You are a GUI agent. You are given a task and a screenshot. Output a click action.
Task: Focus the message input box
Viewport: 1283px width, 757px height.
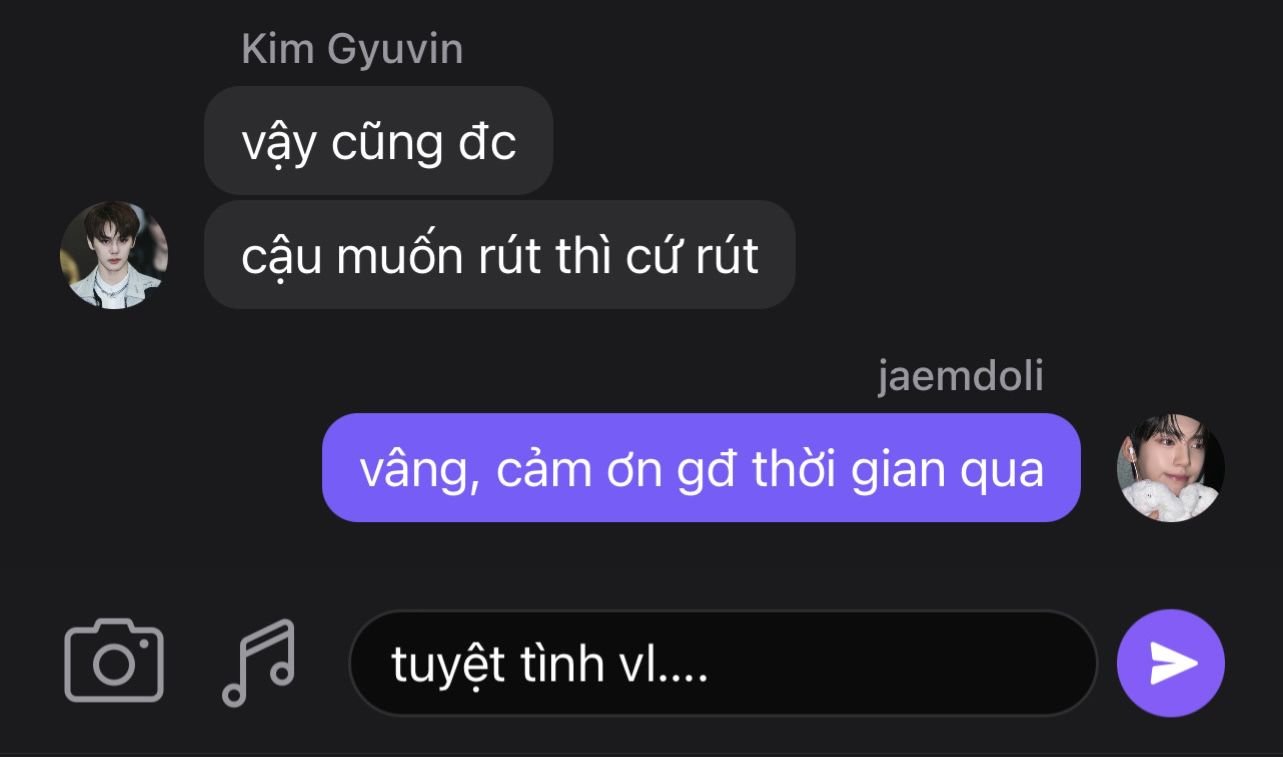coord(723,663)
